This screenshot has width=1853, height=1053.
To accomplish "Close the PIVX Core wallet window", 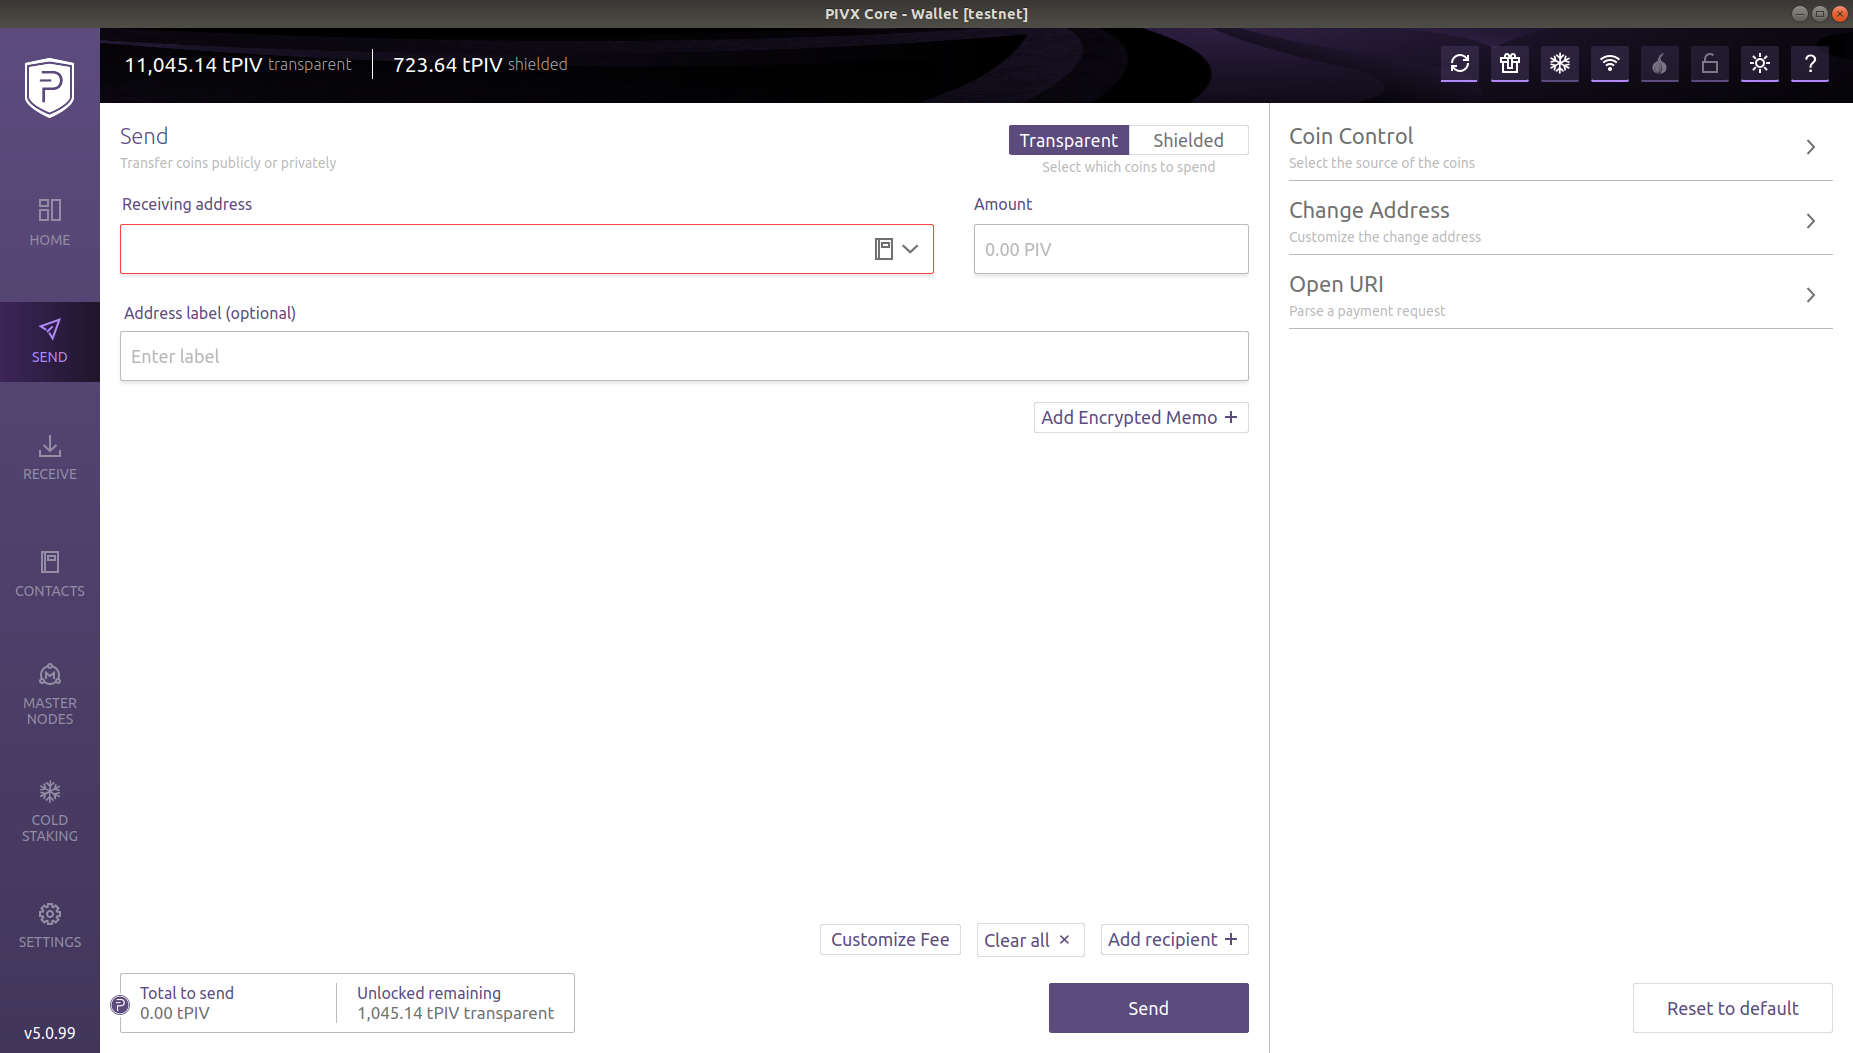I will (1839, 13).
